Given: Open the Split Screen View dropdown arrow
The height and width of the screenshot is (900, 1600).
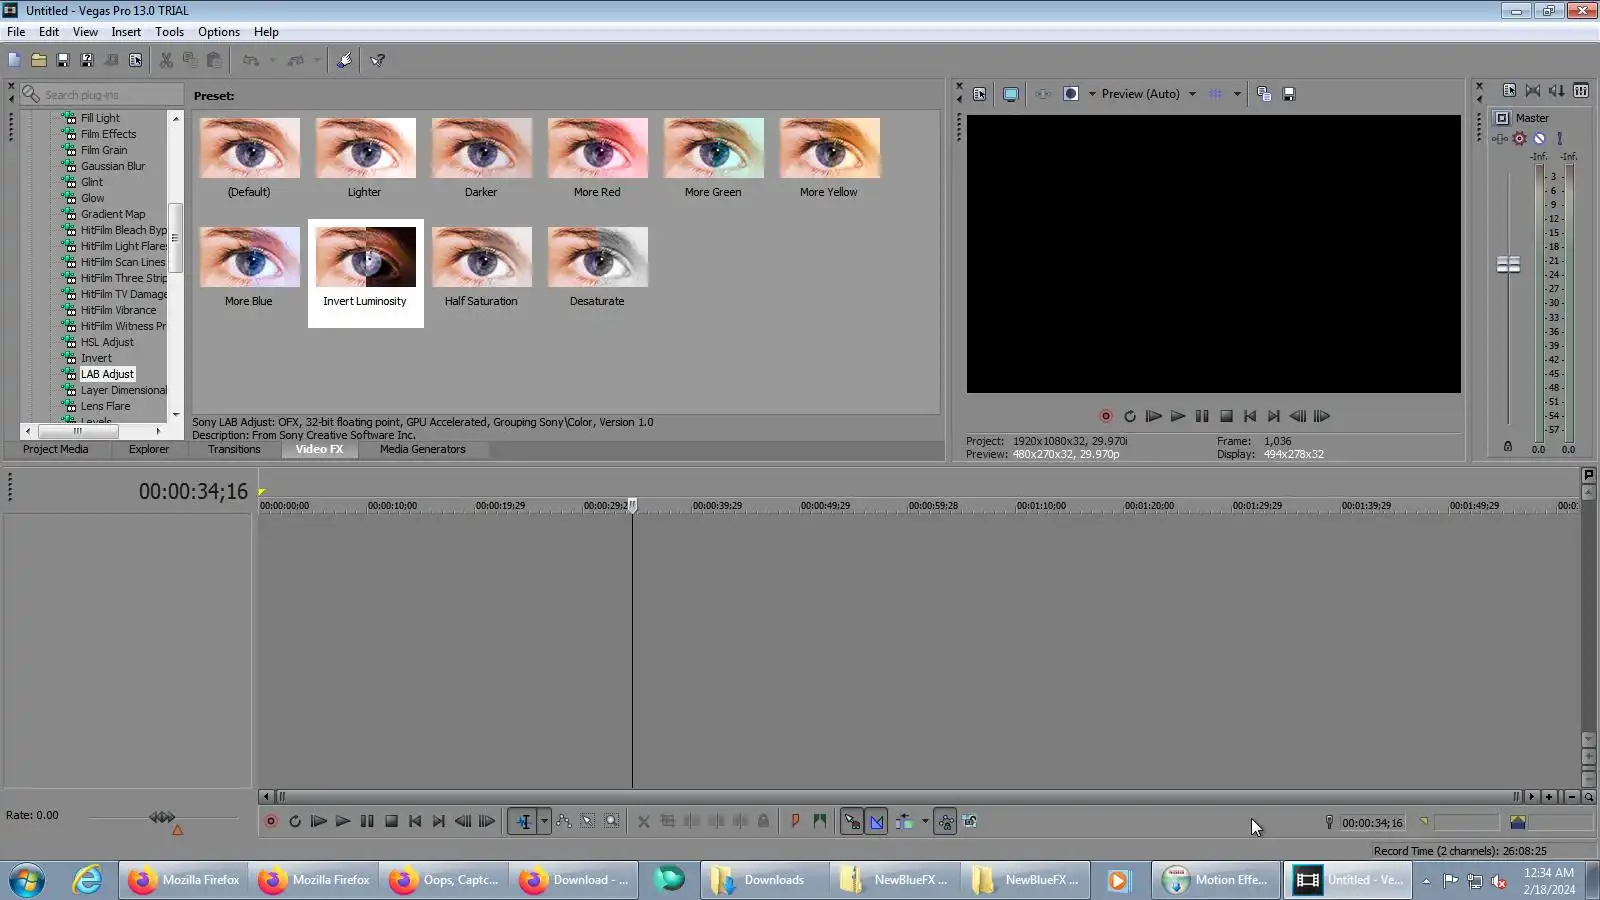Looking at the screenshot, I should (x=1092, y=94).
